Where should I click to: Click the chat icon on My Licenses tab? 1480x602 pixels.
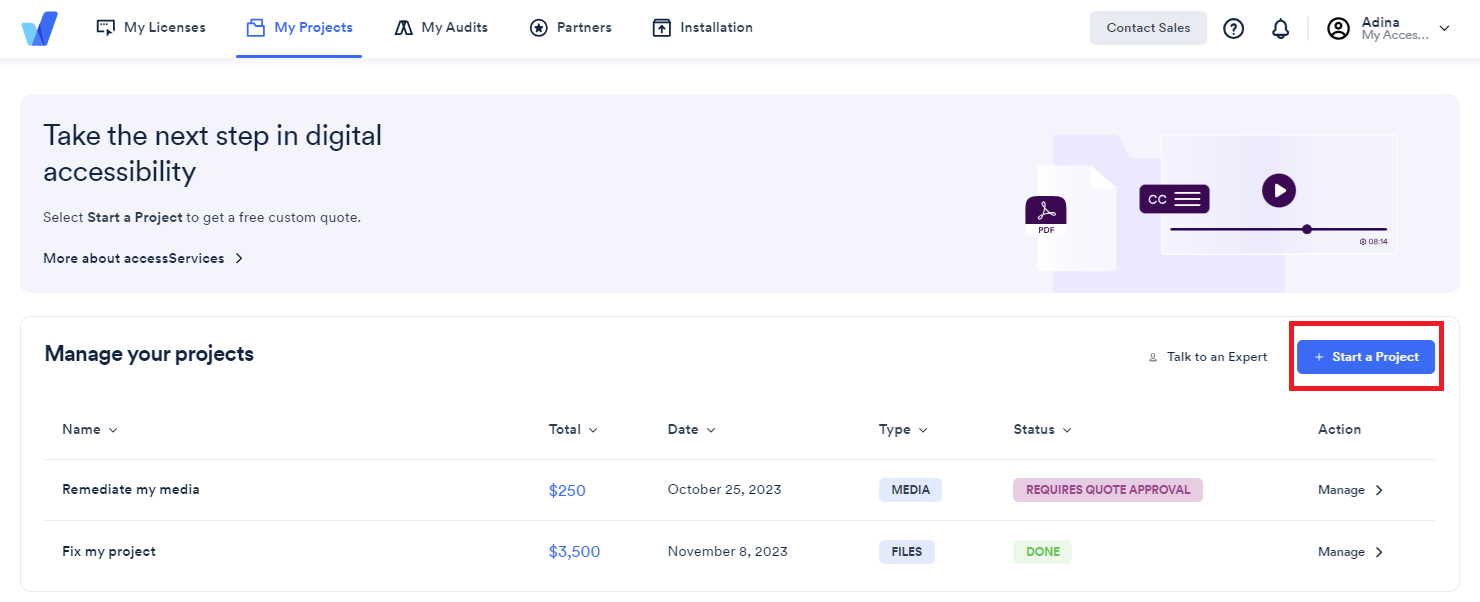click(106, 27)
